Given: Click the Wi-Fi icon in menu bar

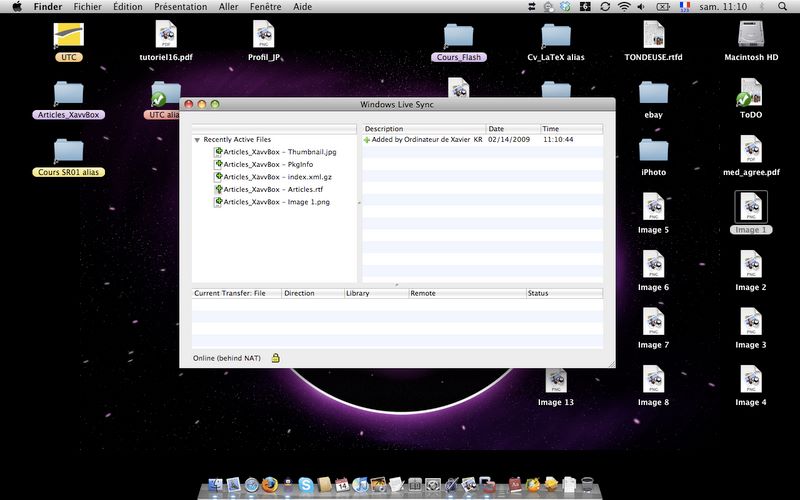Looking at the screenshot, I should [623, 7].
